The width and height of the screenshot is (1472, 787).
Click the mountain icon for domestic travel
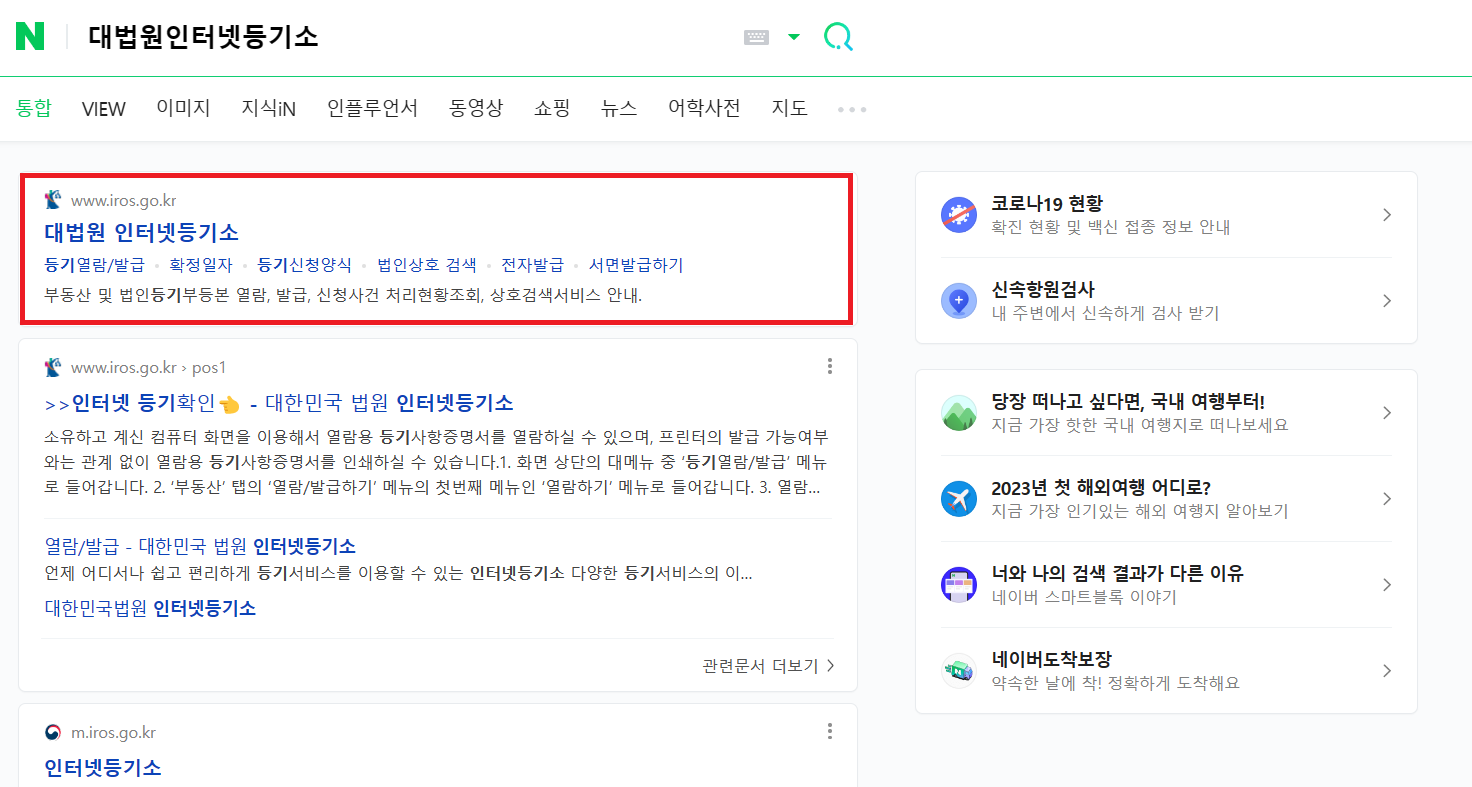(x=959, y=413)
